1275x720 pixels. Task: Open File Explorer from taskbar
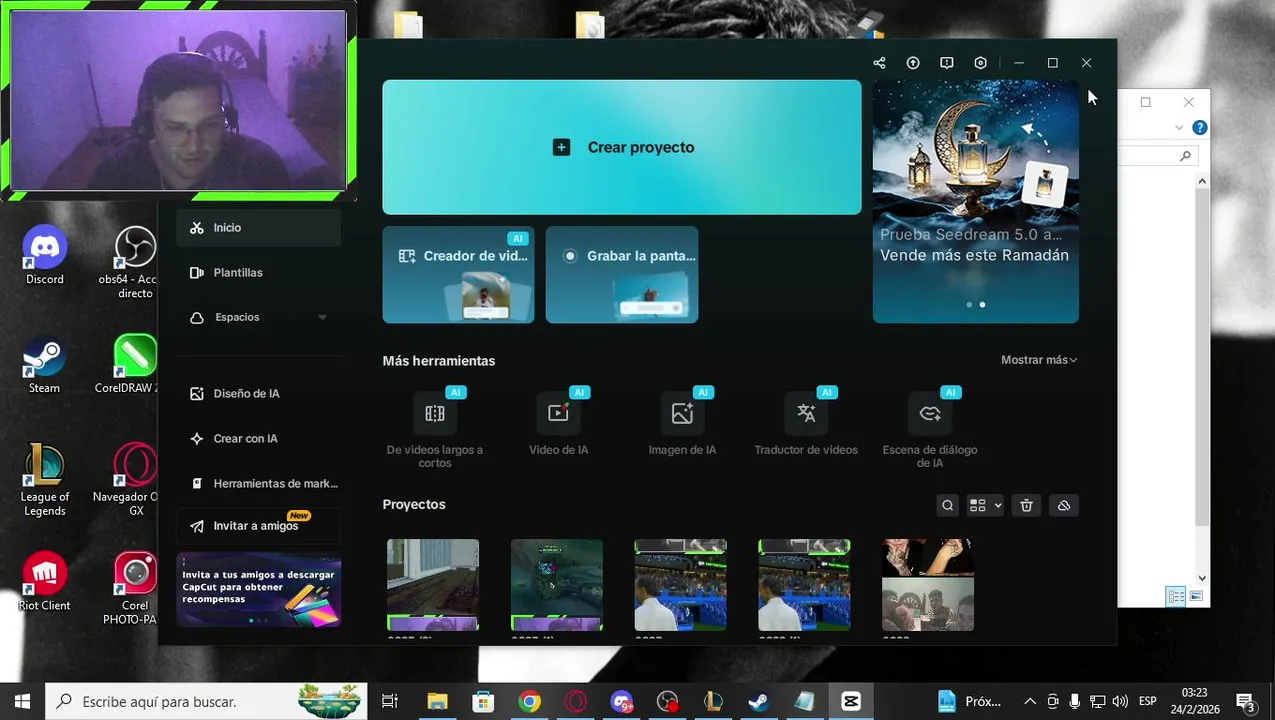[x=437, y=701]
